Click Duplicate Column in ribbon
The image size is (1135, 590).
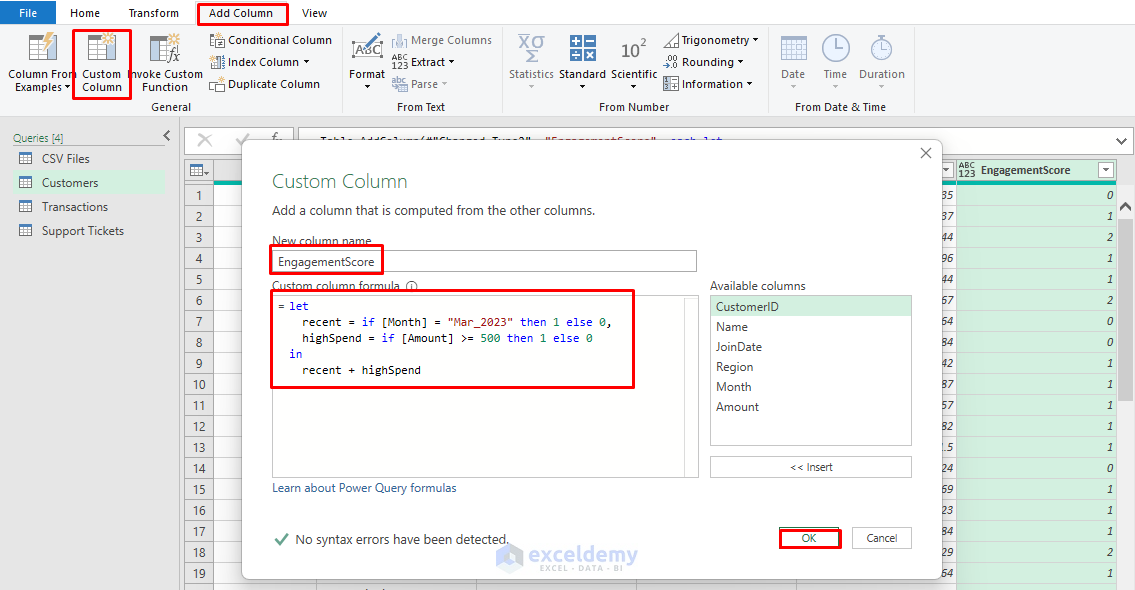[264, 84]
